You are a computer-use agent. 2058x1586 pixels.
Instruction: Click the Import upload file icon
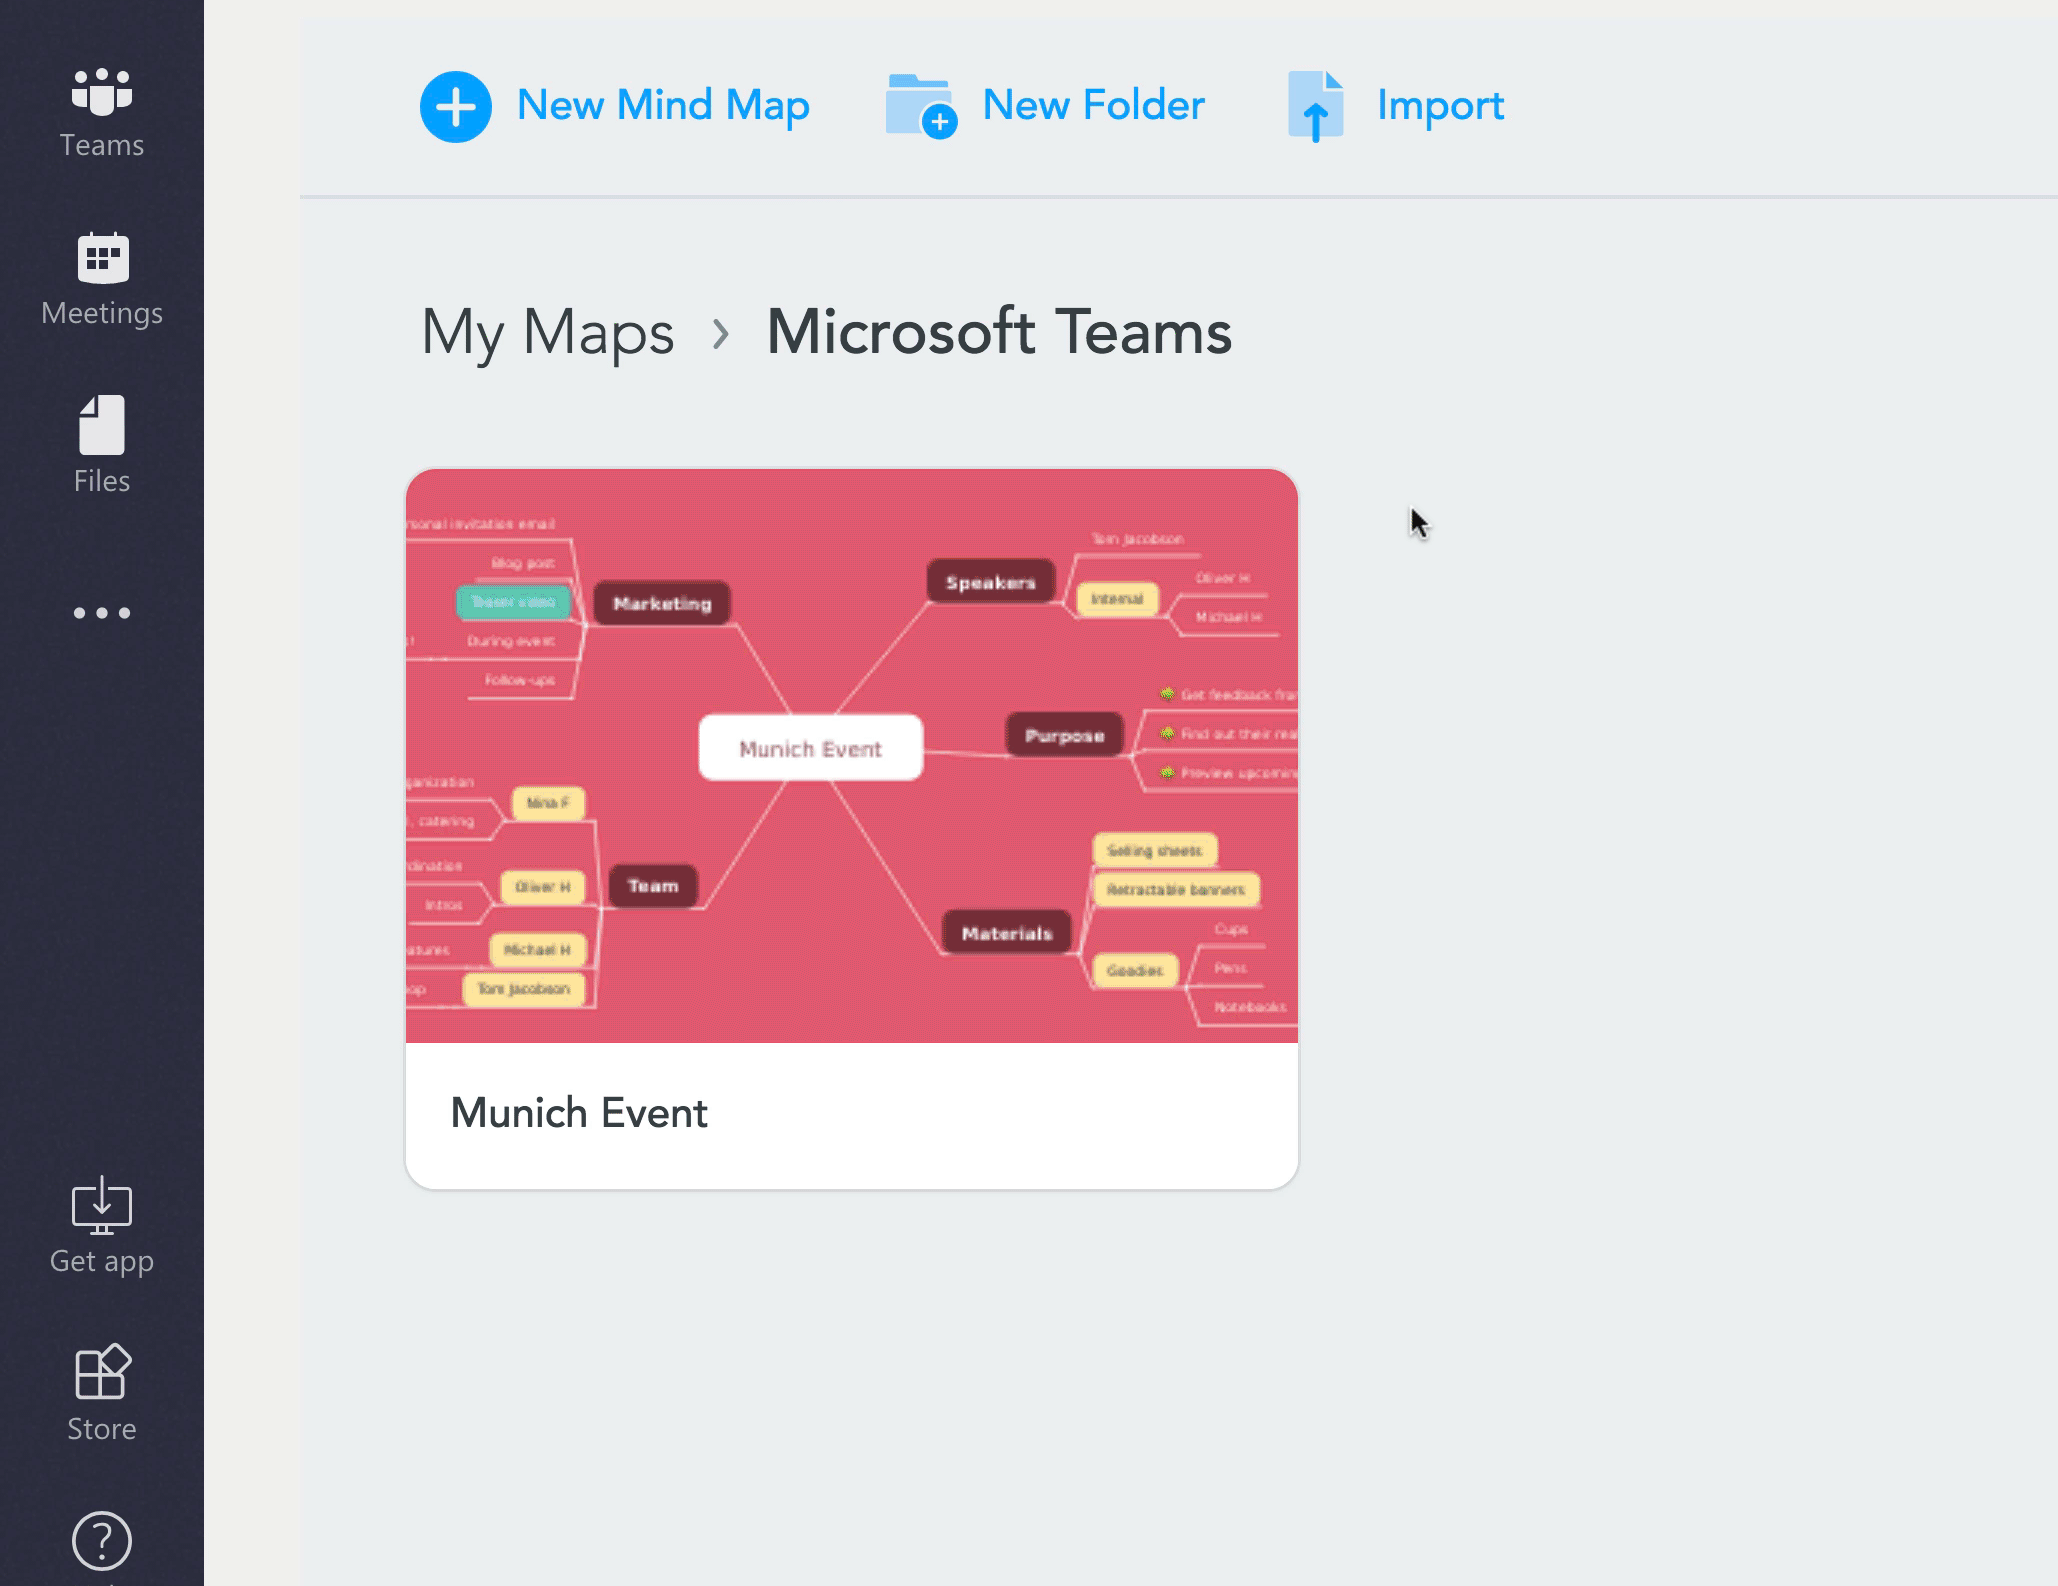pos(1315,107)
